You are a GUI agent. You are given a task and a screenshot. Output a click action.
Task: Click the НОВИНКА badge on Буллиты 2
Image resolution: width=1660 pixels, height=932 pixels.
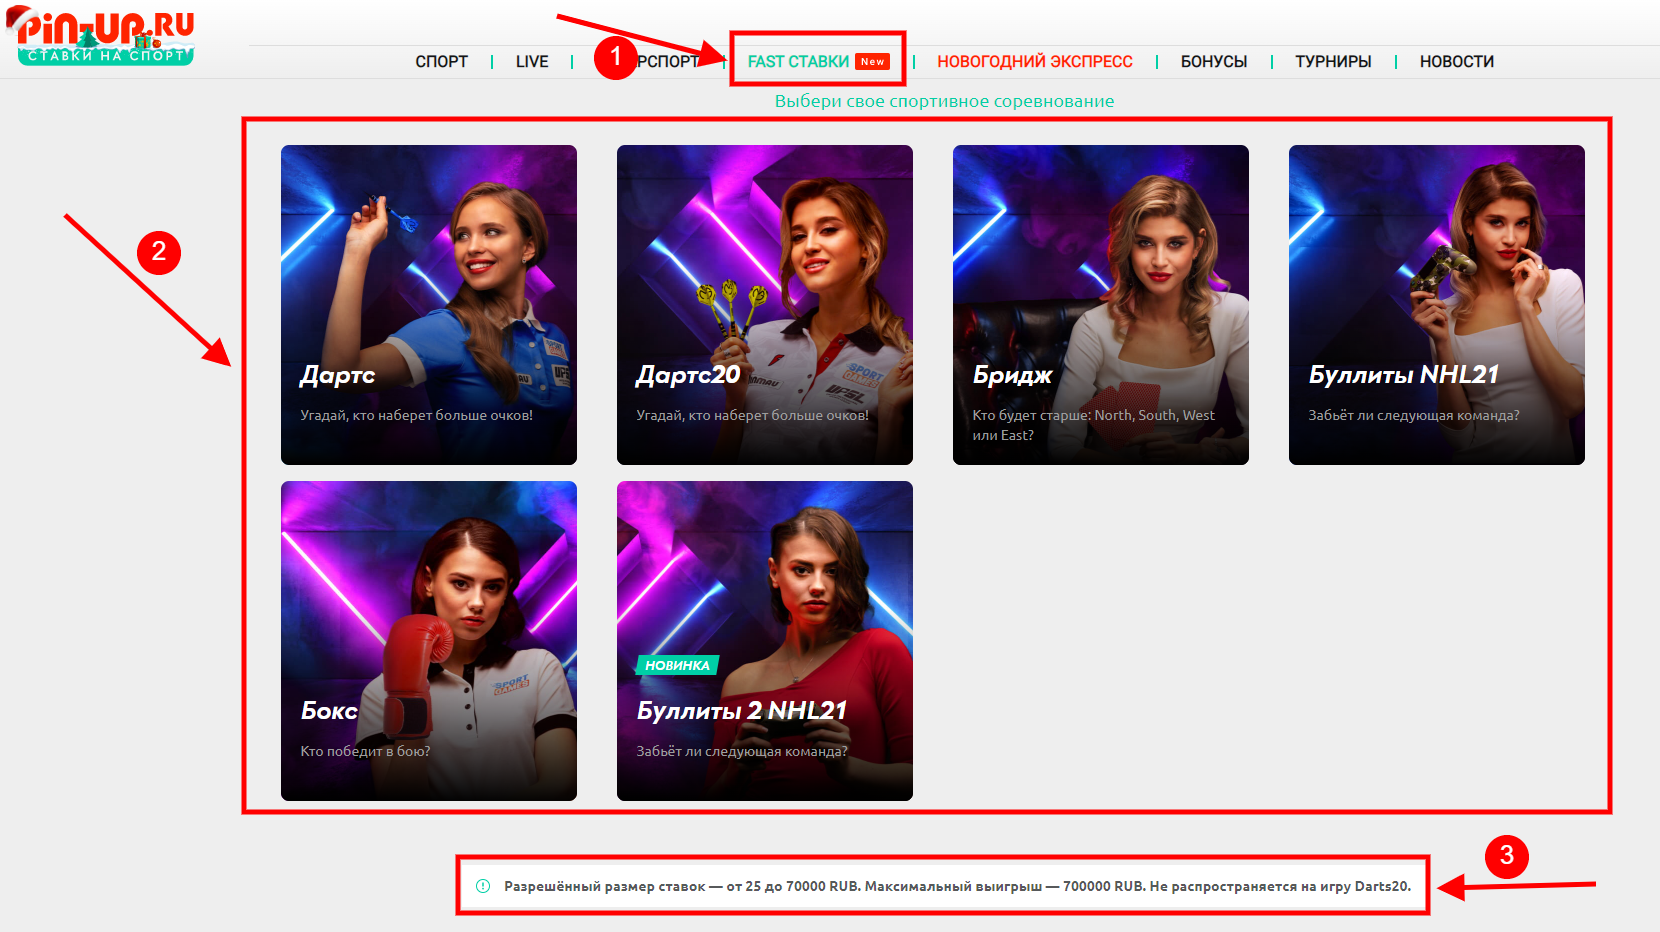pos(677,666)
